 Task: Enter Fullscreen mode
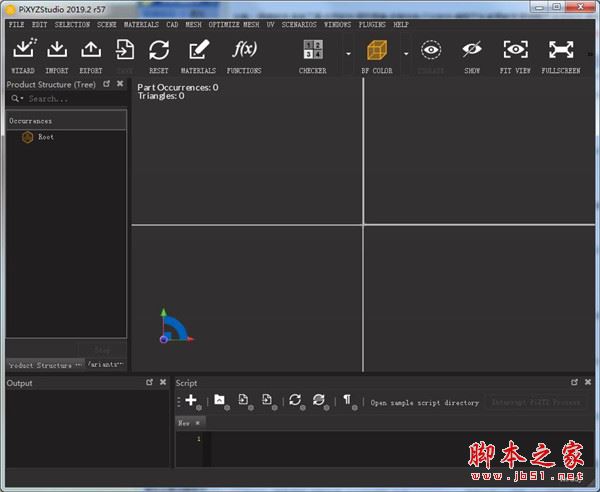(561, 50)
